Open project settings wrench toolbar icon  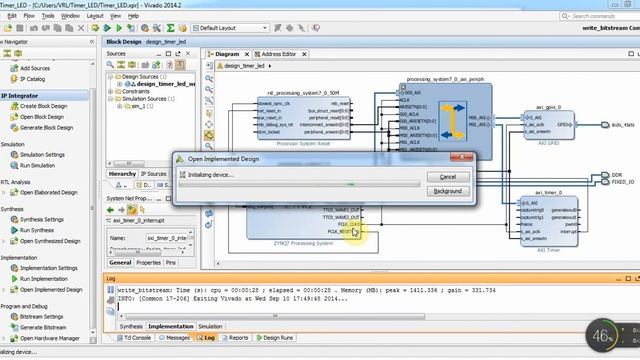pos(157,28)
